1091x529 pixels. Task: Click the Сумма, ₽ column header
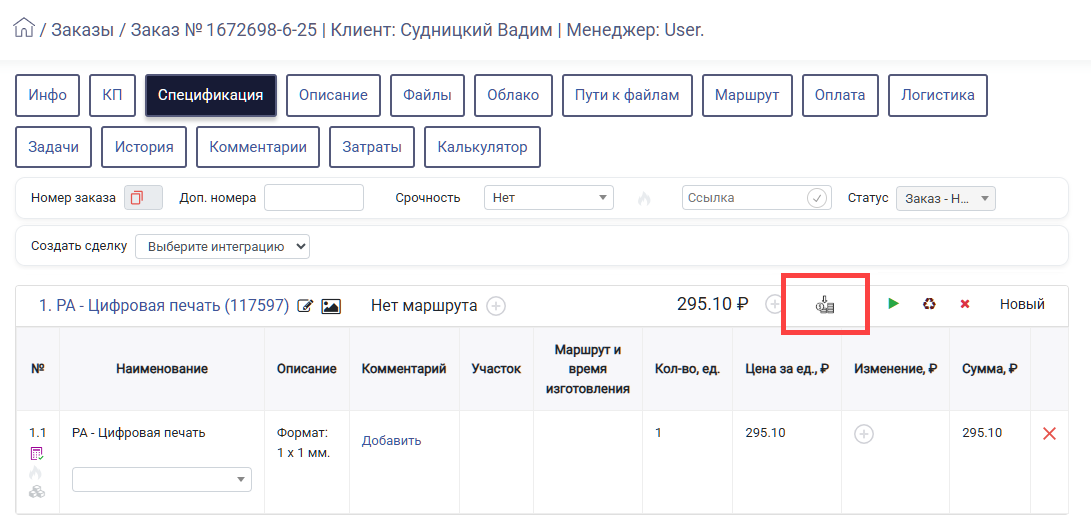[x=990, y=369]
